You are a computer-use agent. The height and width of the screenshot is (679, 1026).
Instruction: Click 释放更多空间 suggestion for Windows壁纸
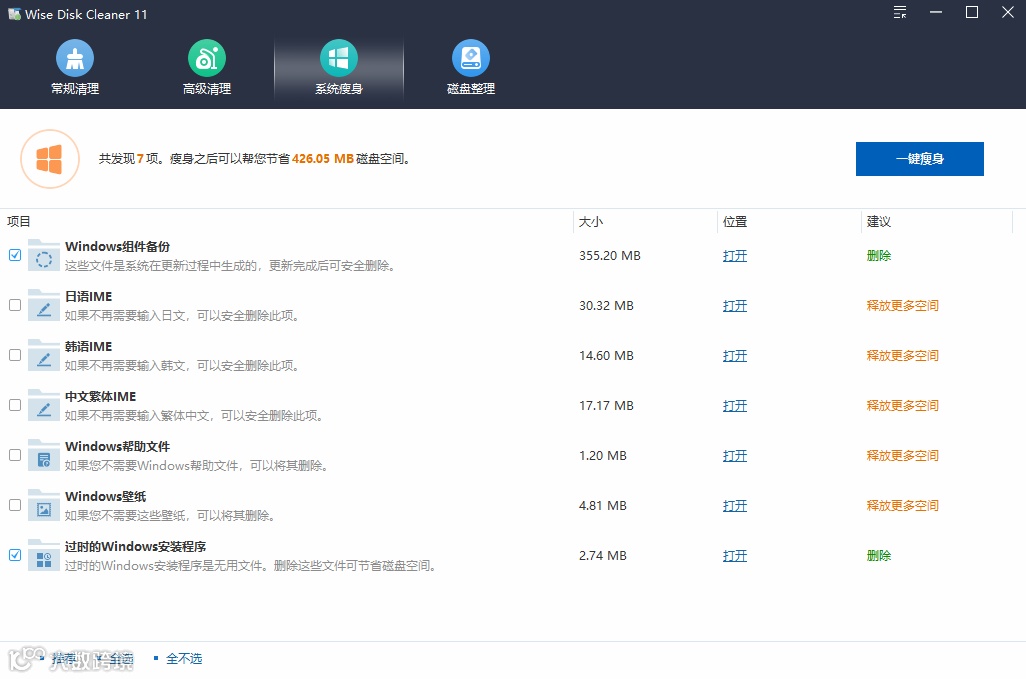click(902, 506)
